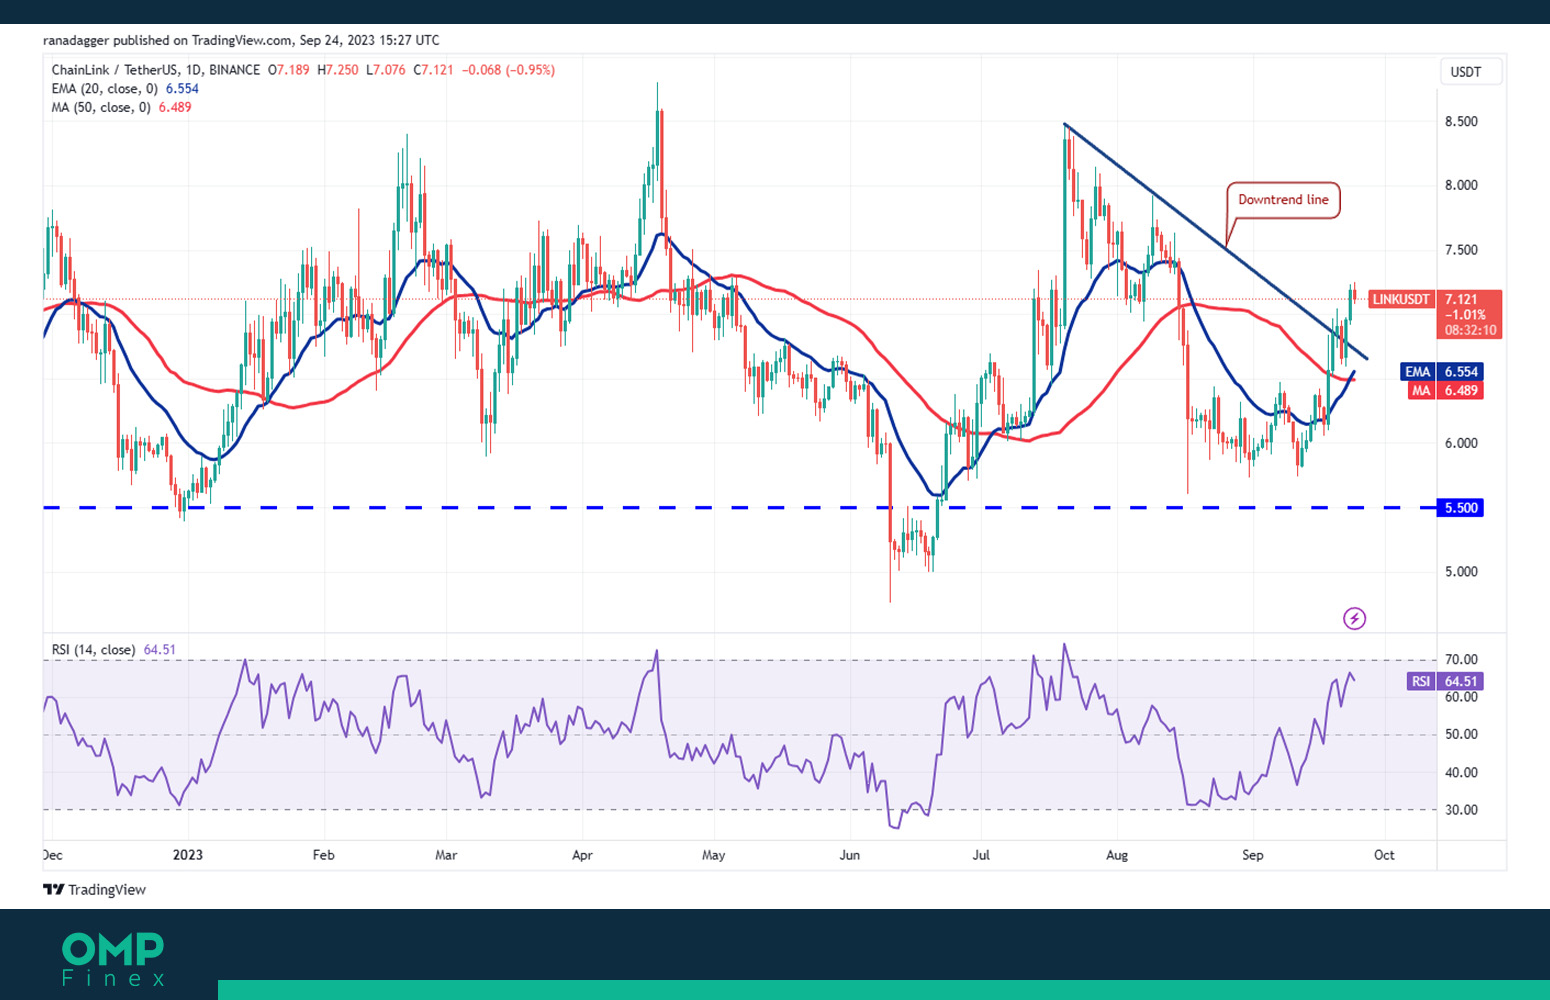This screenshot has width=1550, height=1000.
Task: Click the 30.00 RSI scale label
Action: coord(1461,811)
